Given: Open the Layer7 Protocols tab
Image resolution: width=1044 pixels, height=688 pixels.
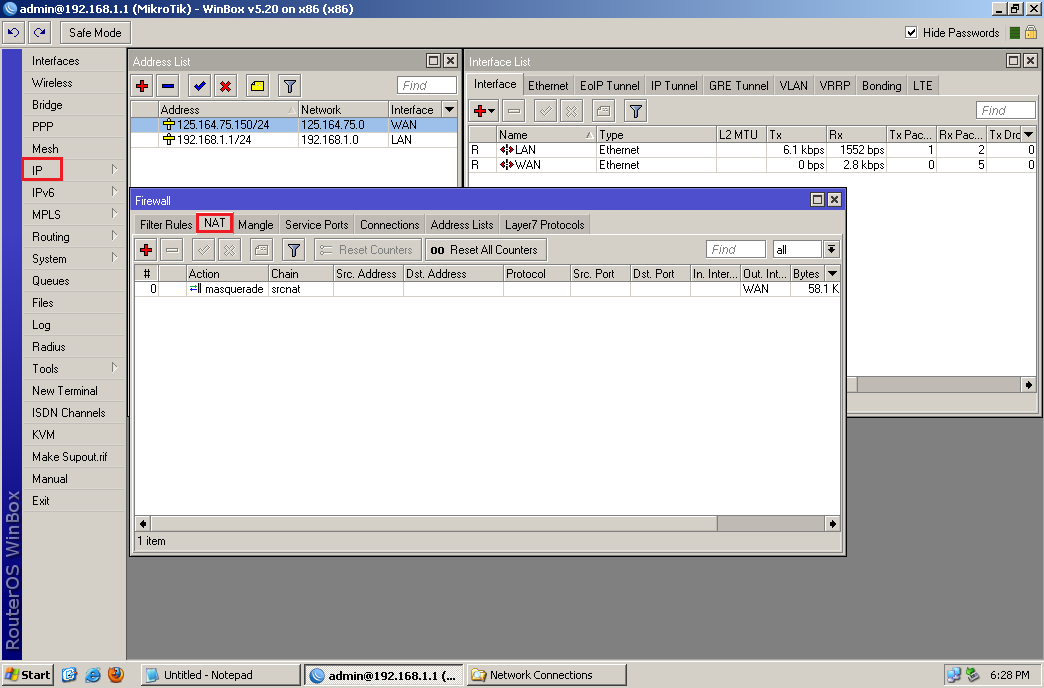Looking at the screenshot, I should coord(545,225).
